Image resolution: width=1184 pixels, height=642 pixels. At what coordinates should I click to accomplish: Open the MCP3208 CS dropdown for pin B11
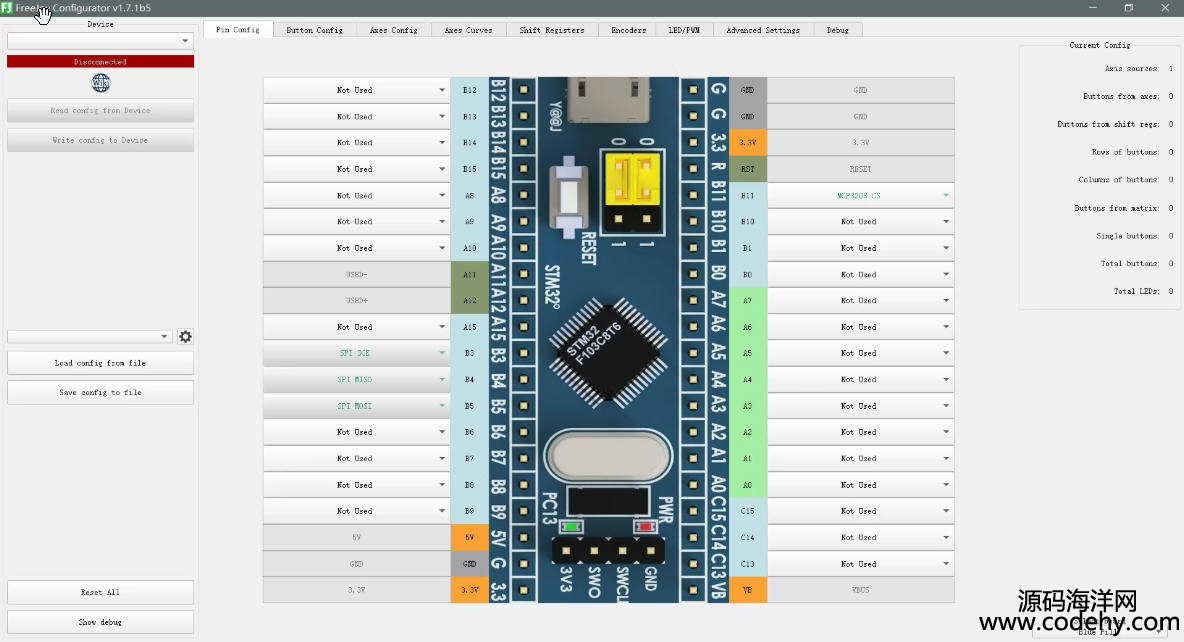pos(861,196)
